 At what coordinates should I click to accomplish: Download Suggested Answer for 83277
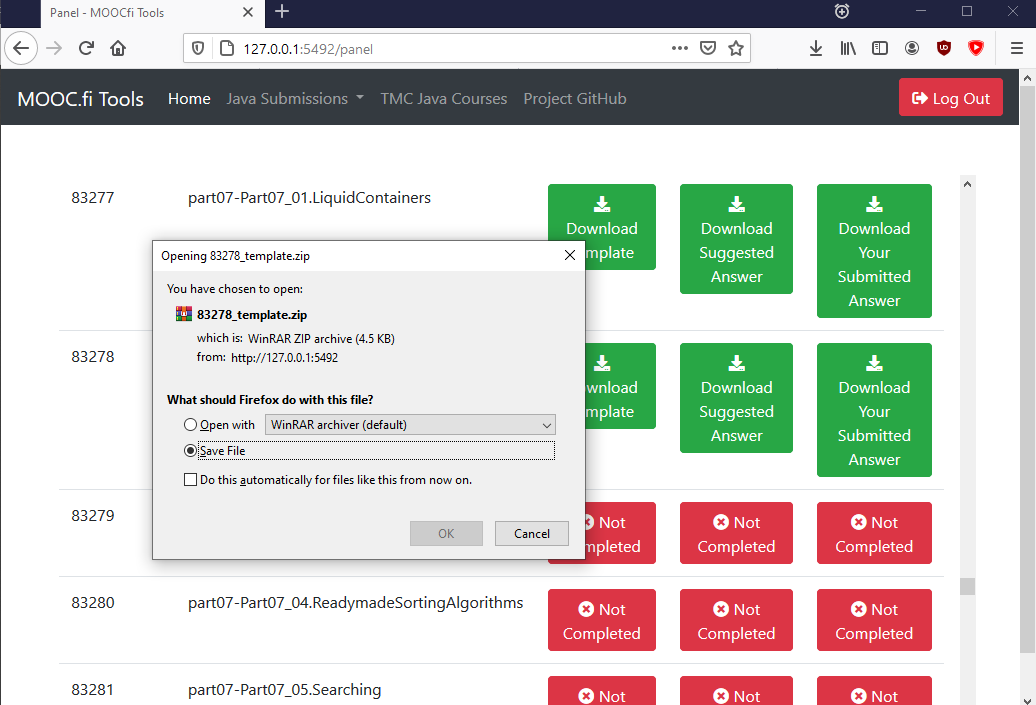click(x=736, y=239)
